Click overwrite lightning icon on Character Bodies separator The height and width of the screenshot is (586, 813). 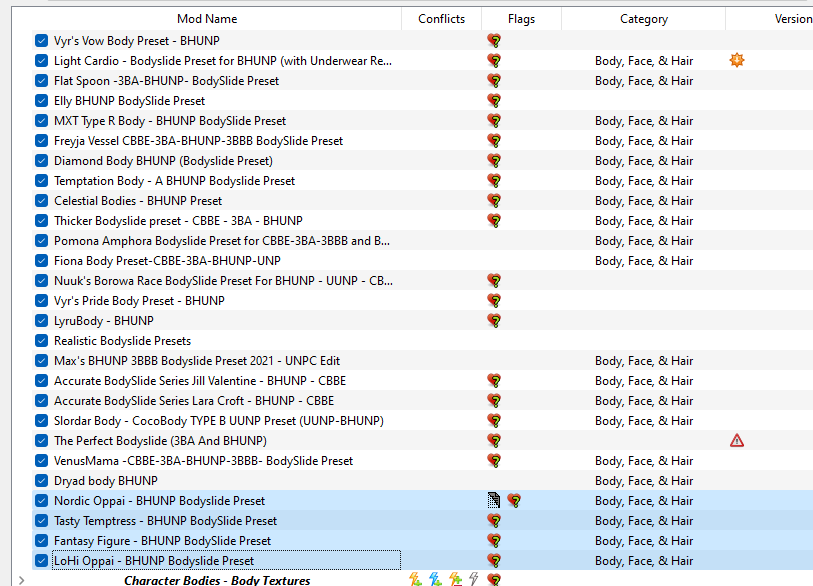(415, 579)
